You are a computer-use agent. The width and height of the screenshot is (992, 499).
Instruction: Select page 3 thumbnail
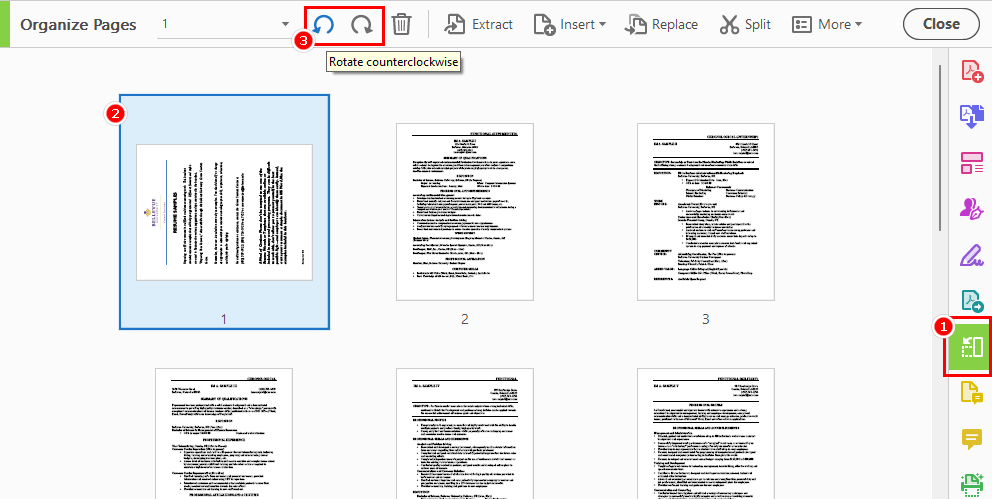click(x=705, y=212)
